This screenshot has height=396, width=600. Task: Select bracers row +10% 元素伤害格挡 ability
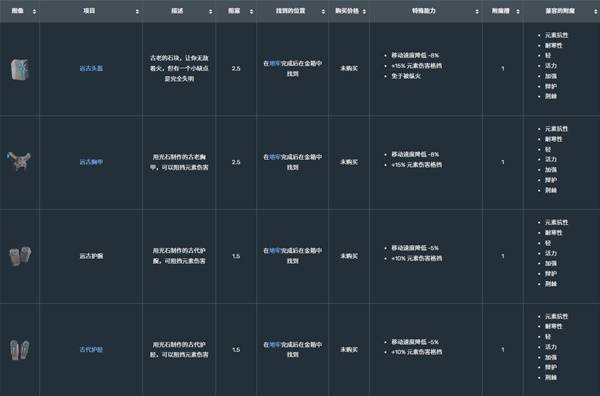tap(416, 259)
